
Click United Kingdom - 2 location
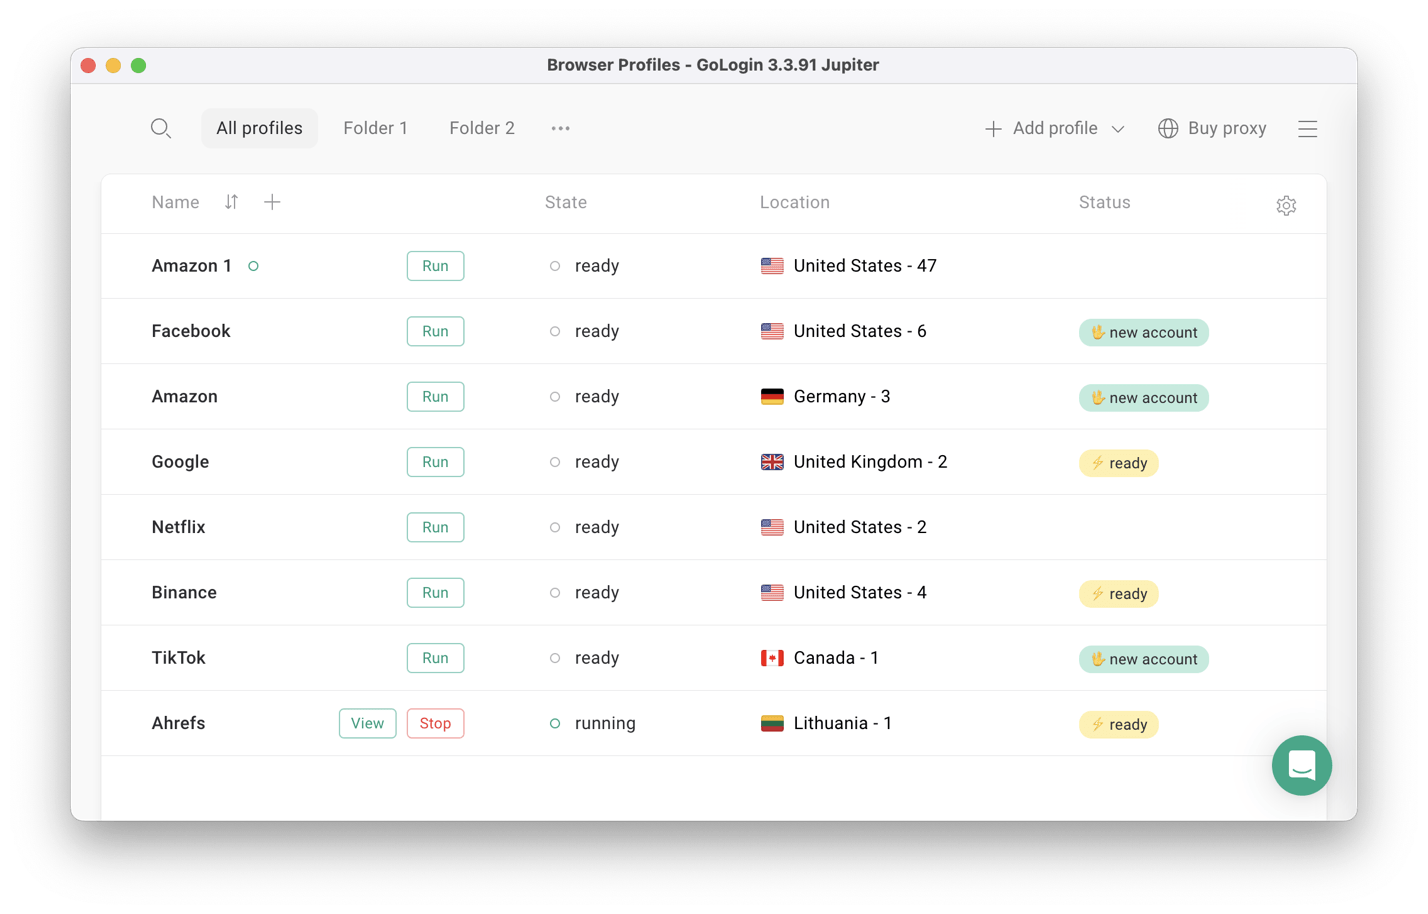coord(870,462)
